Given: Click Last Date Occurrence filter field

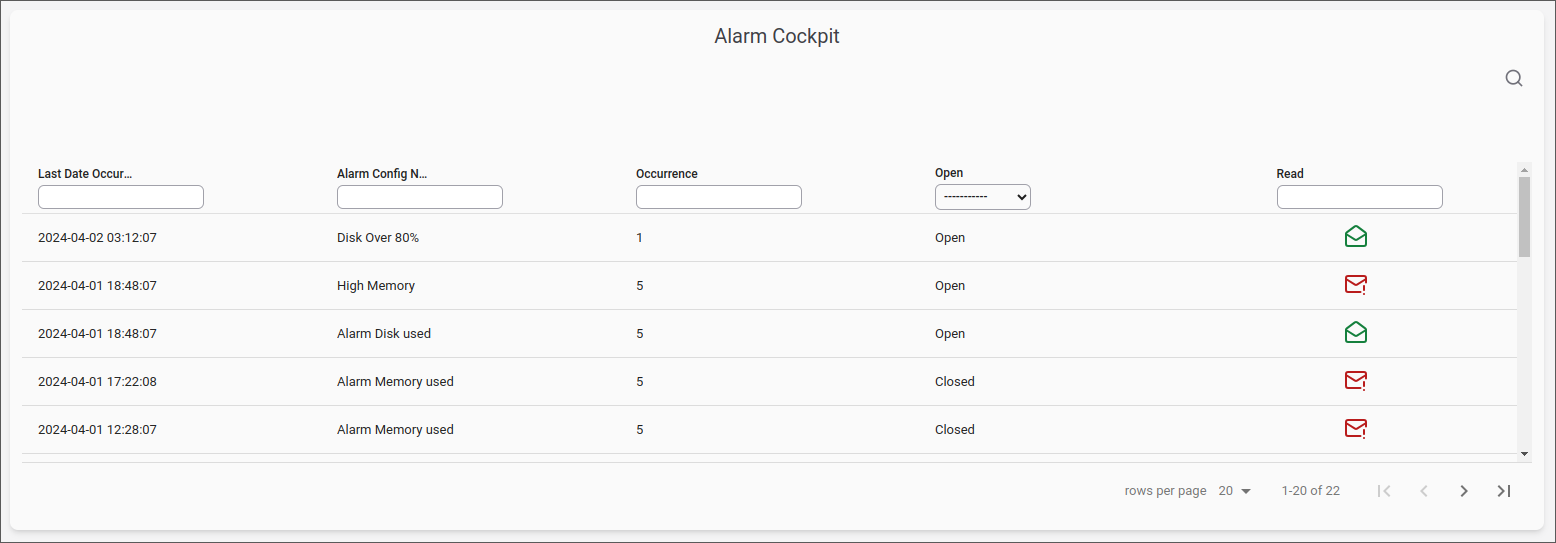Looking at the screenshot, I should click(121, 197).
